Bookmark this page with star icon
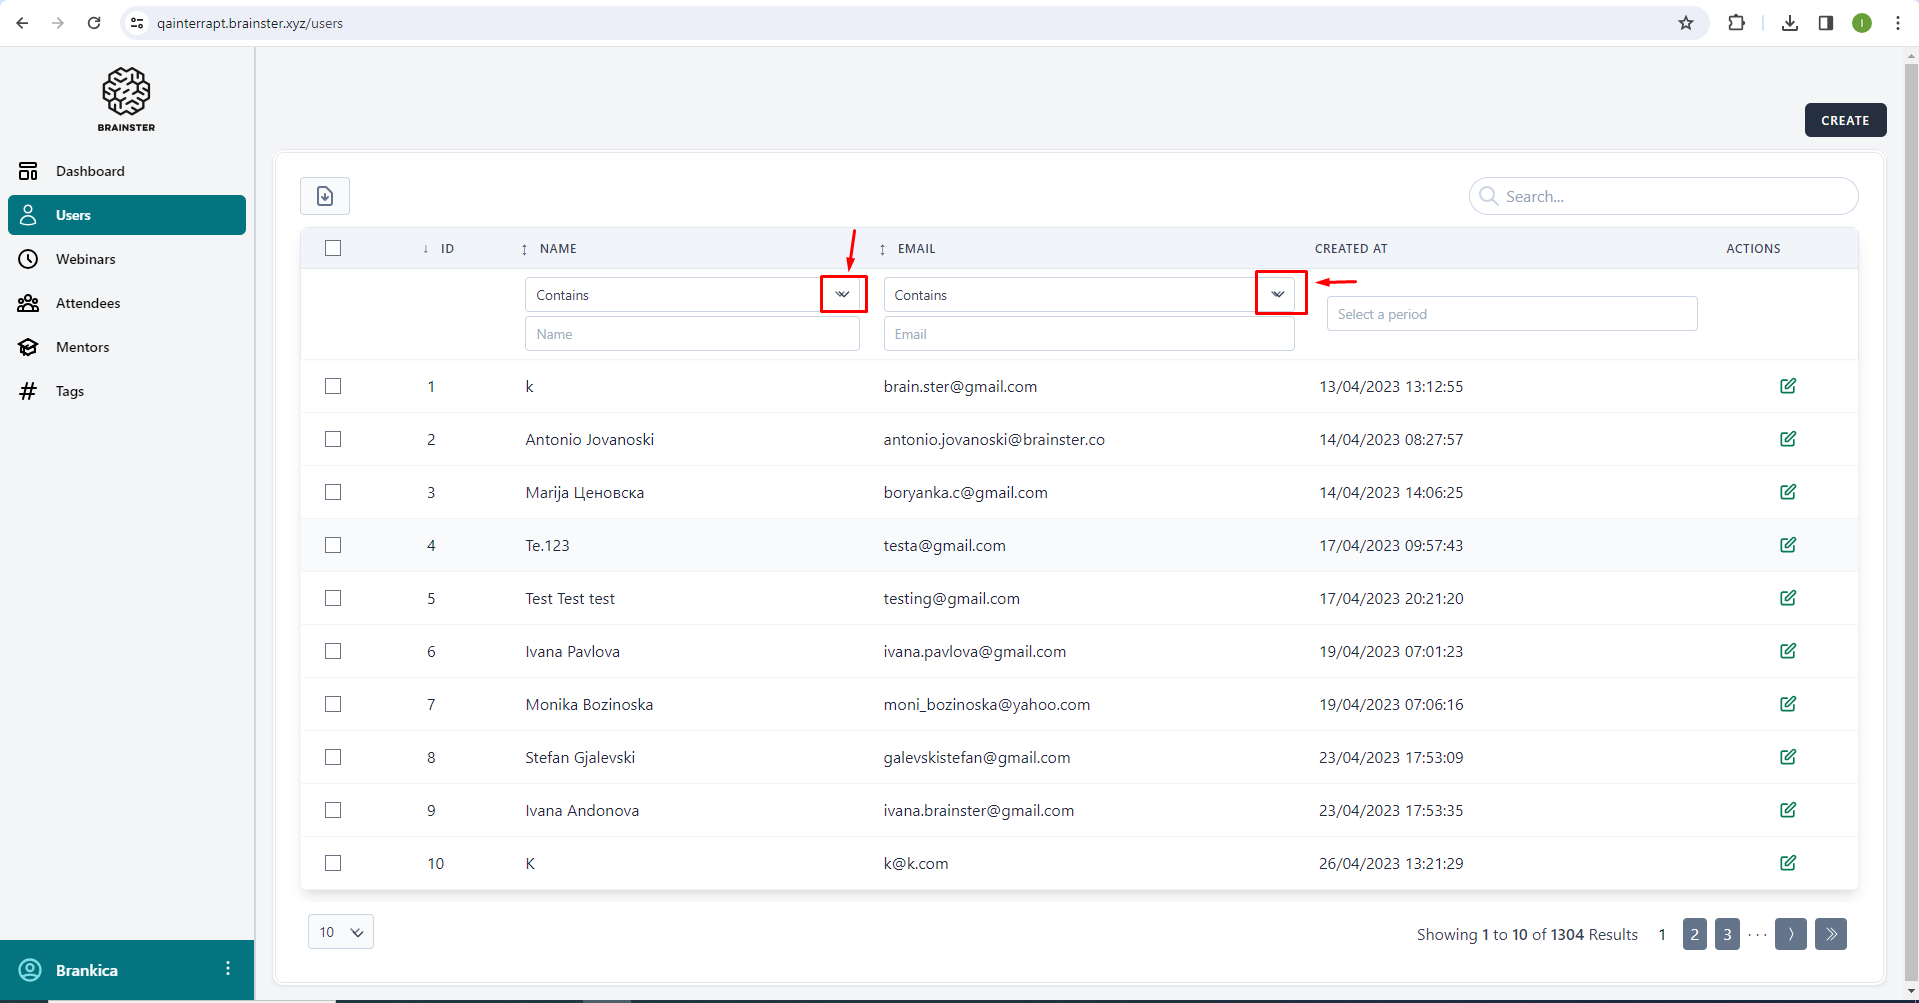The image size is (1919, 1003). point(1685,23)
